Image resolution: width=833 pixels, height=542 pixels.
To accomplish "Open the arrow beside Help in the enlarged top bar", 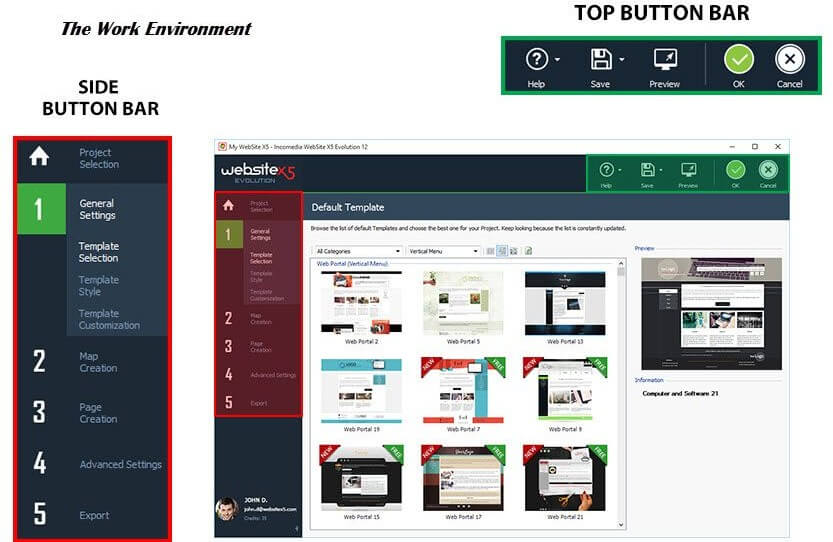I will pos(557,60).
